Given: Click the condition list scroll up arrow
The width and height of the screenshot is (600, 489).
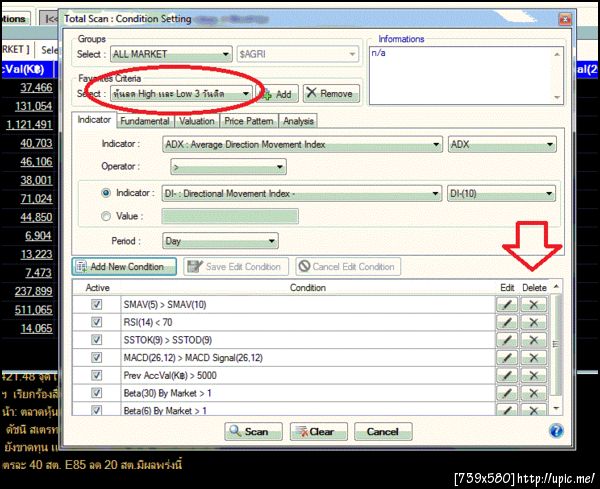Looking at the screenshot, I should tap(556, 286).
